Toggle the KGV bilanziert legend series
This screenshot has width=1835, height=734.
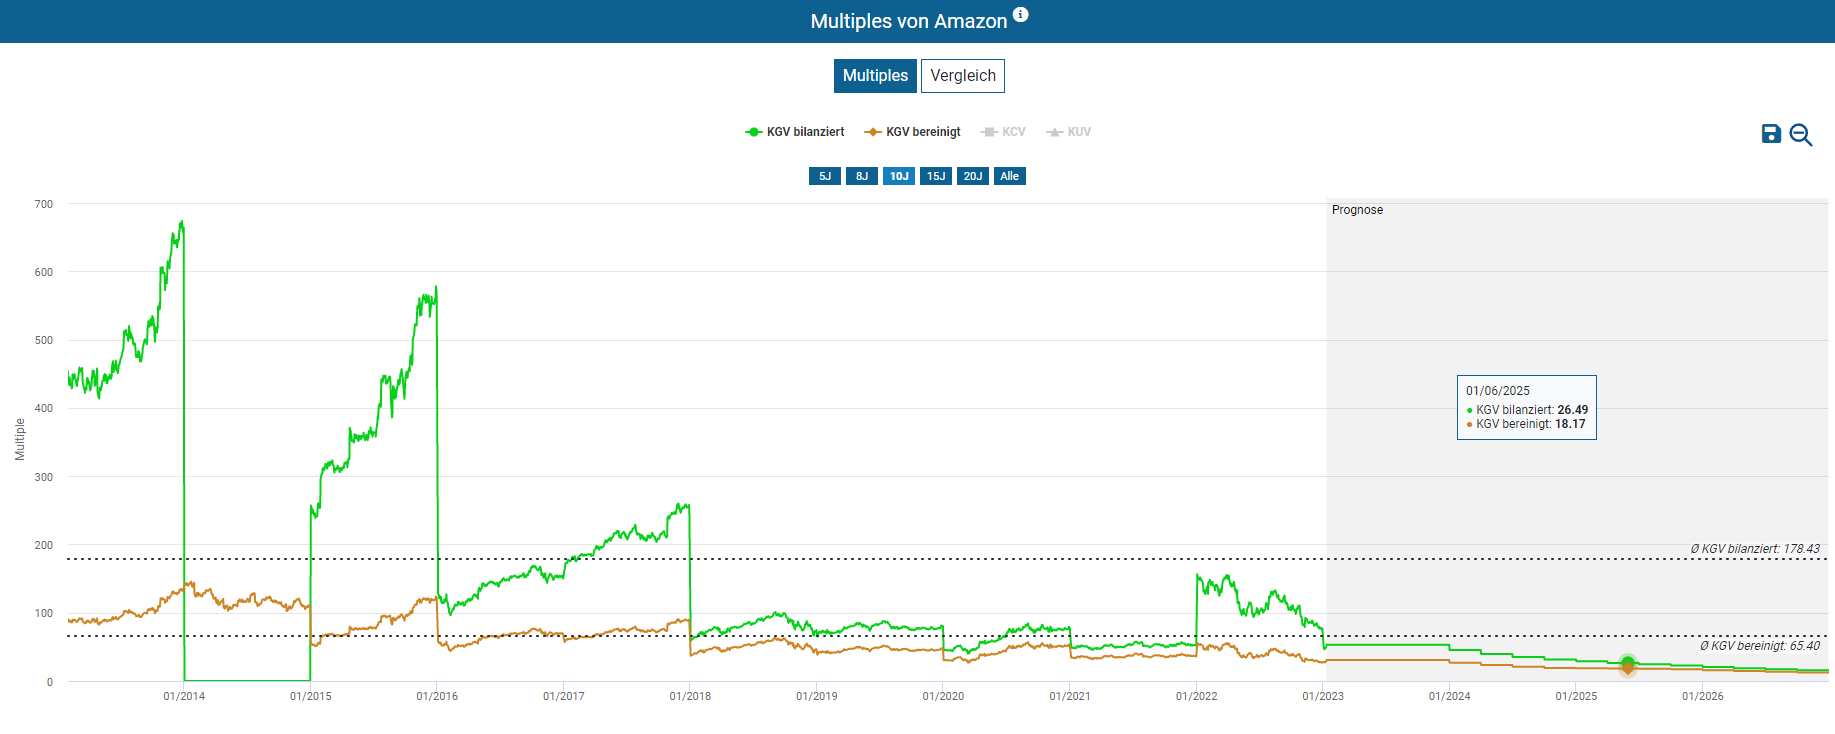click(795, 132)
